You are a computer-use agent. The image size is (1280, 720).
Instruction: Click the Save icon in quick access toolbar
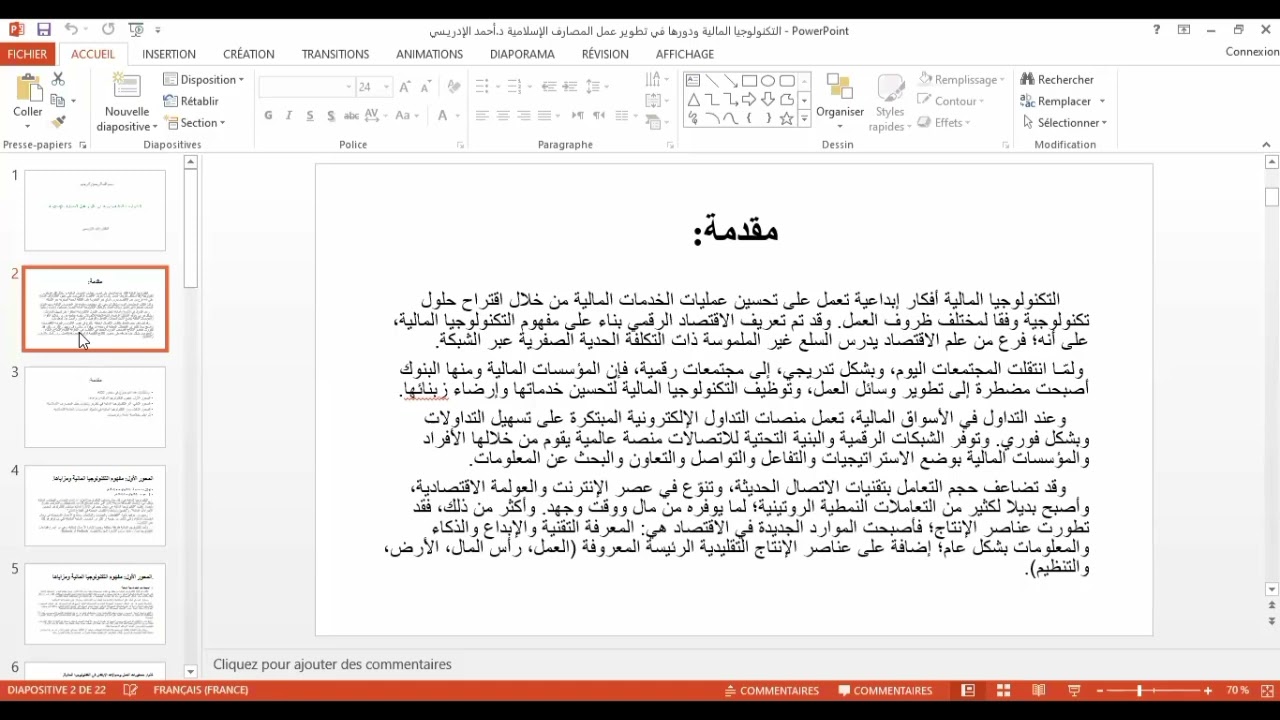tap(43, 30)
